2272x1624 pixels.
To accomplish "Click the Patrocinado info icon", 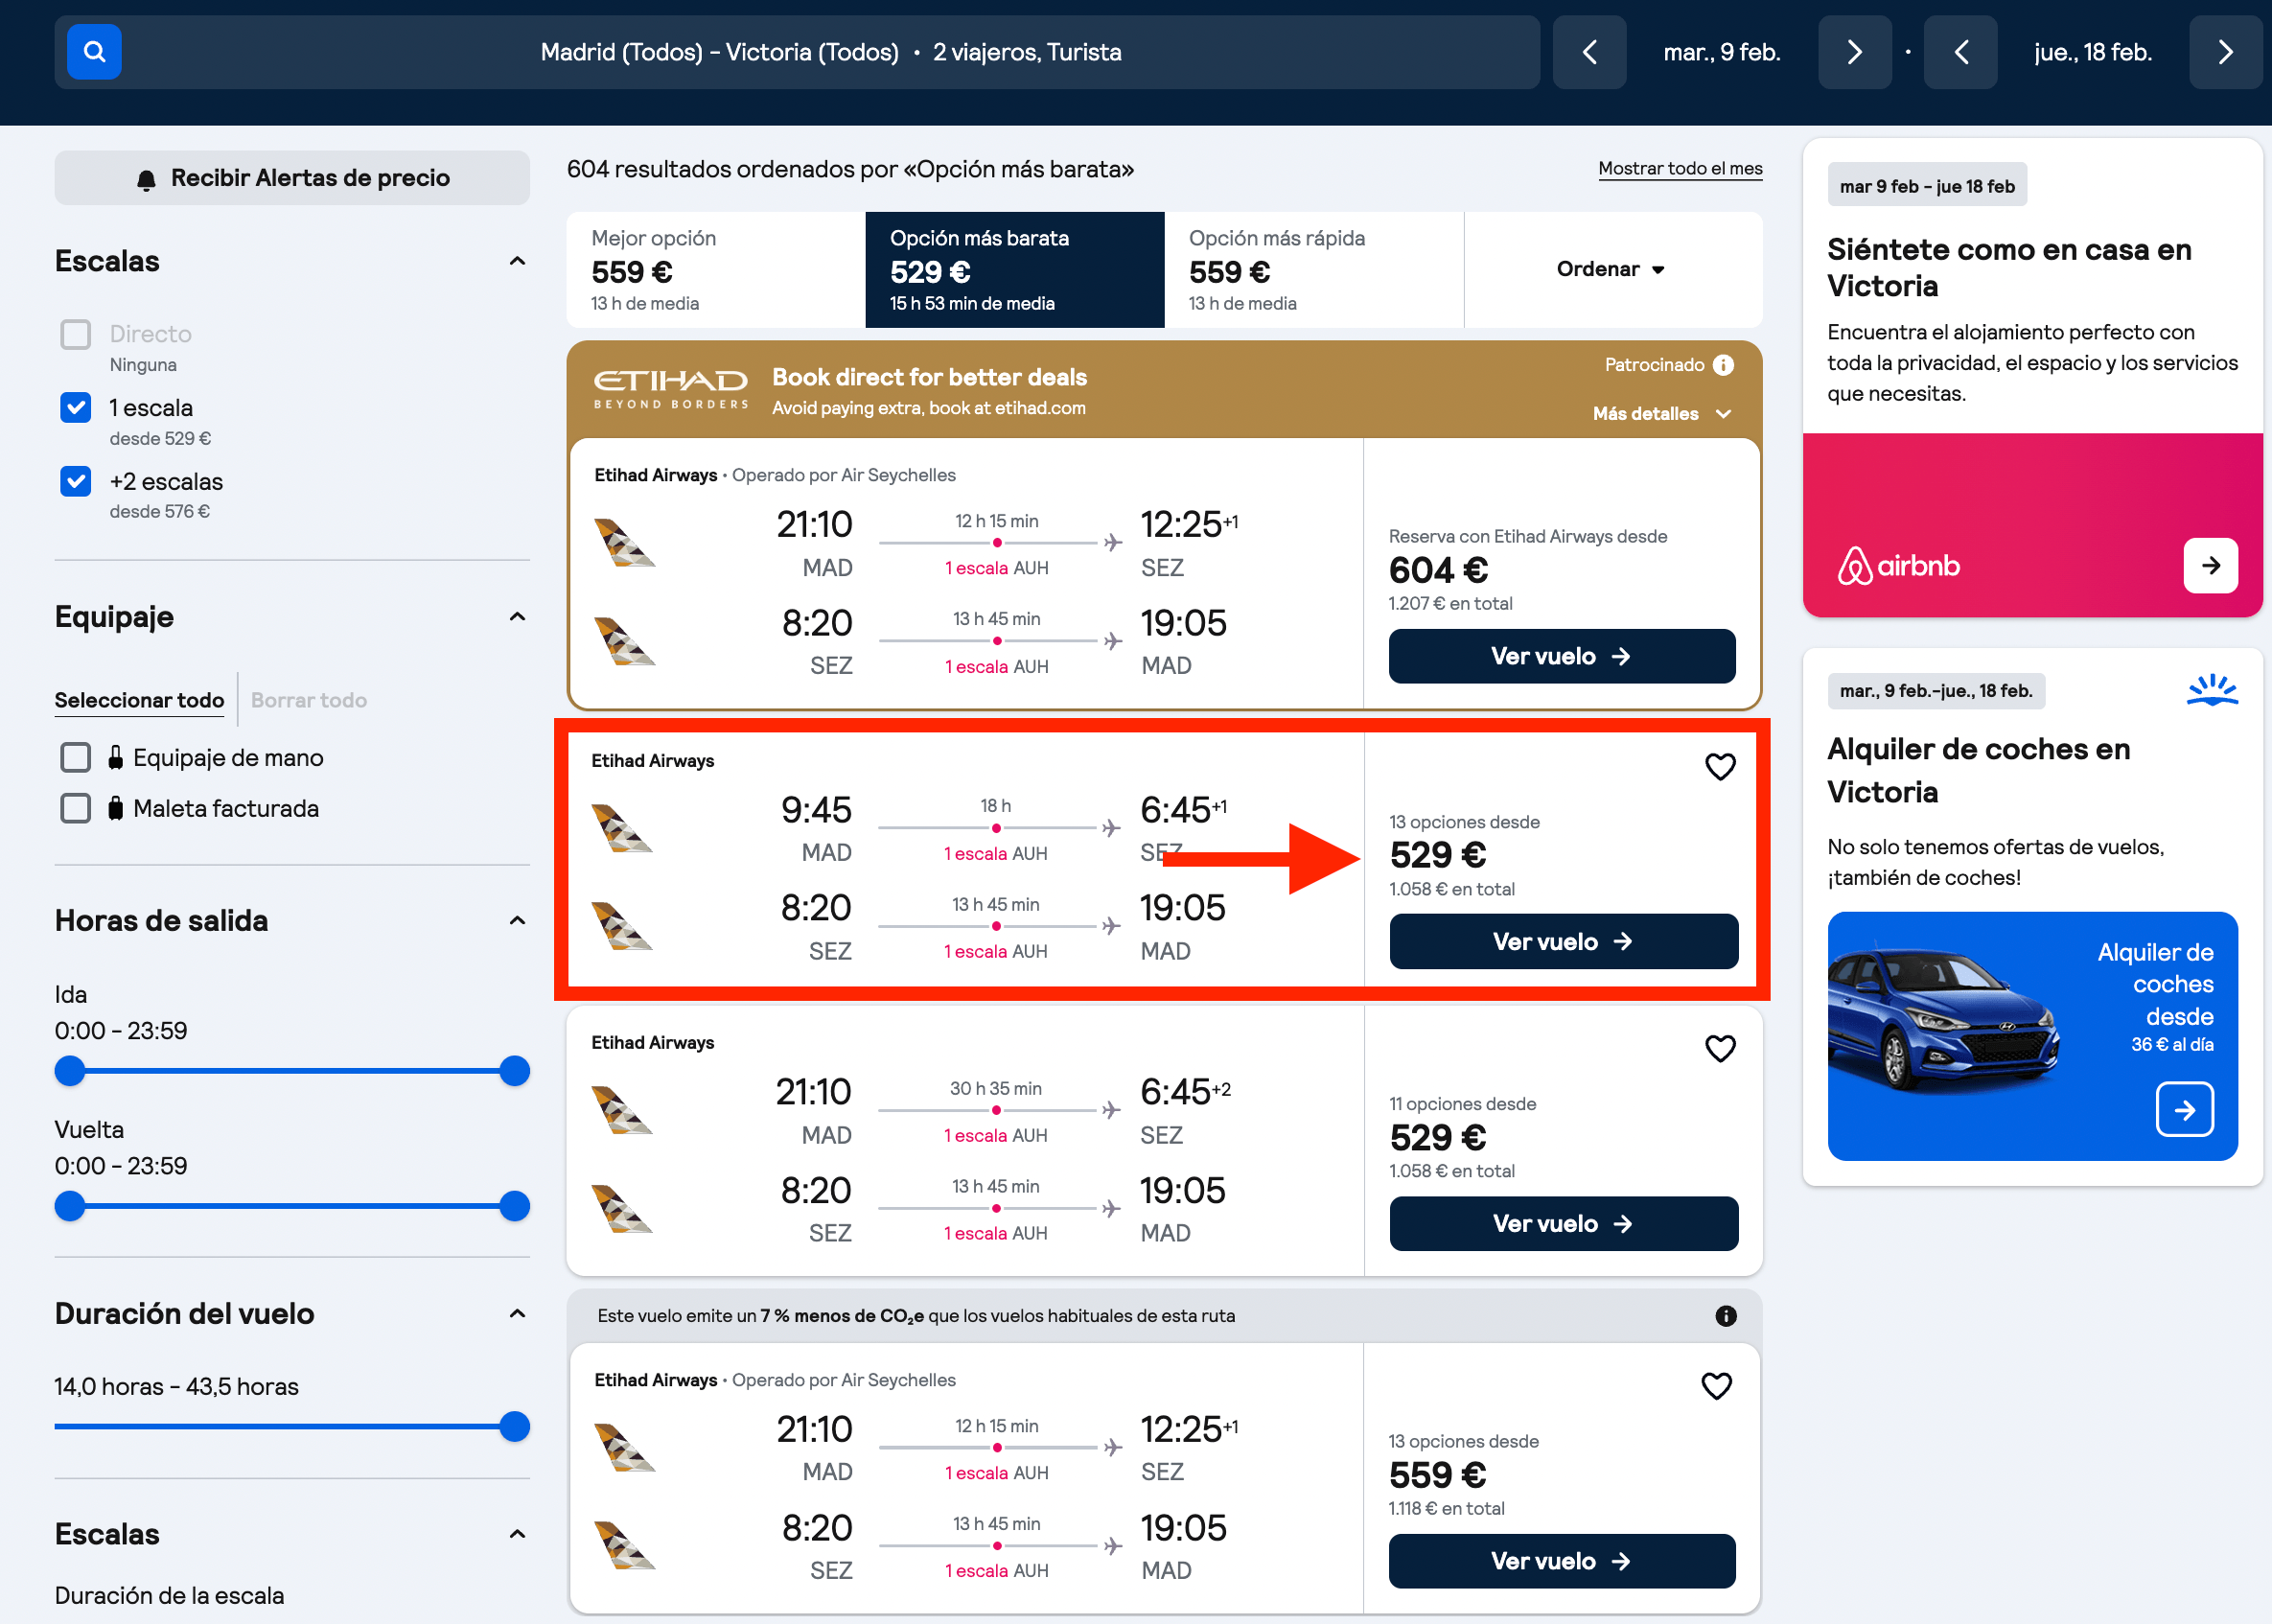I will point(1723,365).
